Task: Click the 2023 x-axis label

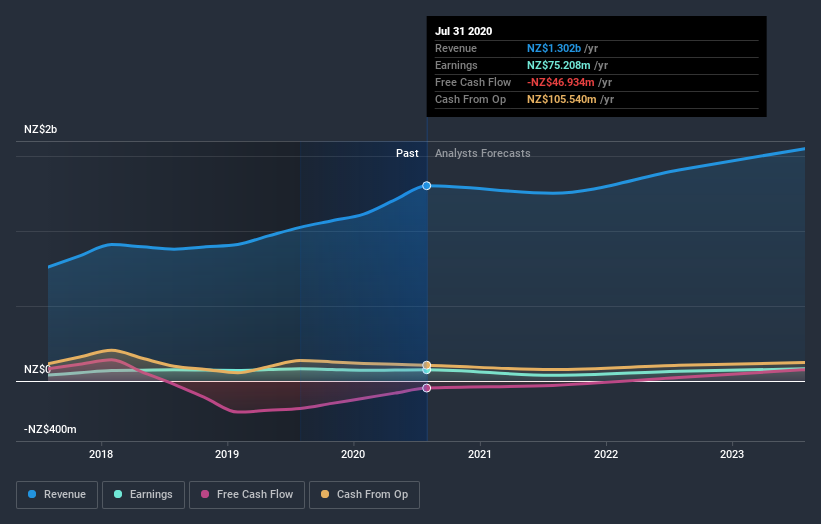Action: coord(732,454)
